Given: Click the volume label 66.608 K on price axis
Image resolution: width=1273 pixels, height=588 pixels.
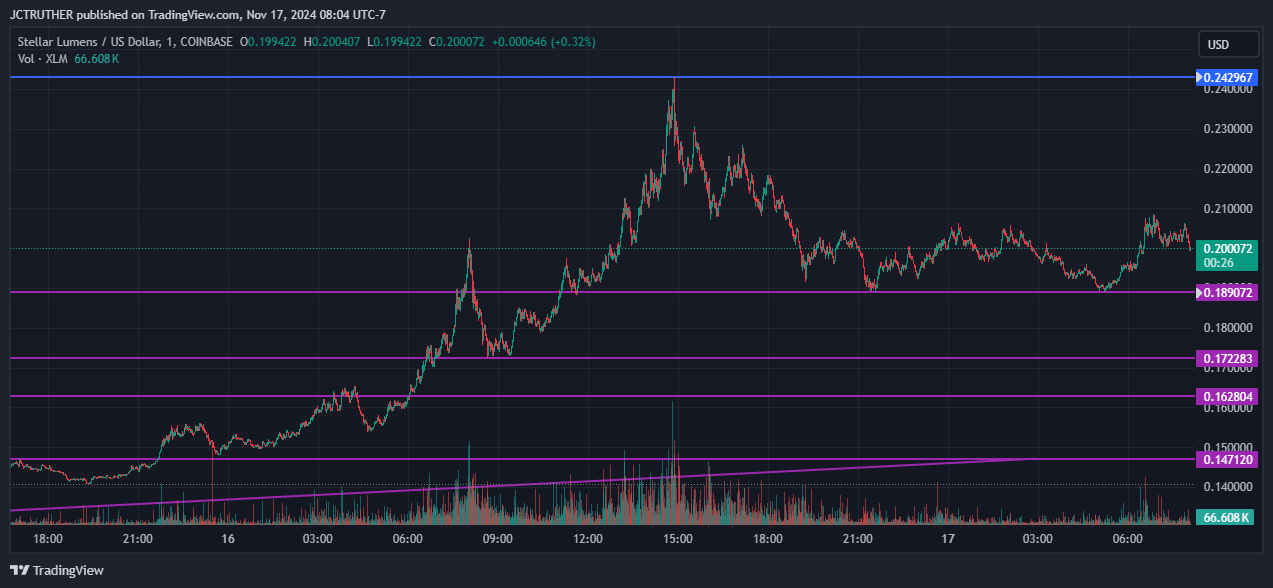Looking at the screenshot, I should (x=1224, y=517).
